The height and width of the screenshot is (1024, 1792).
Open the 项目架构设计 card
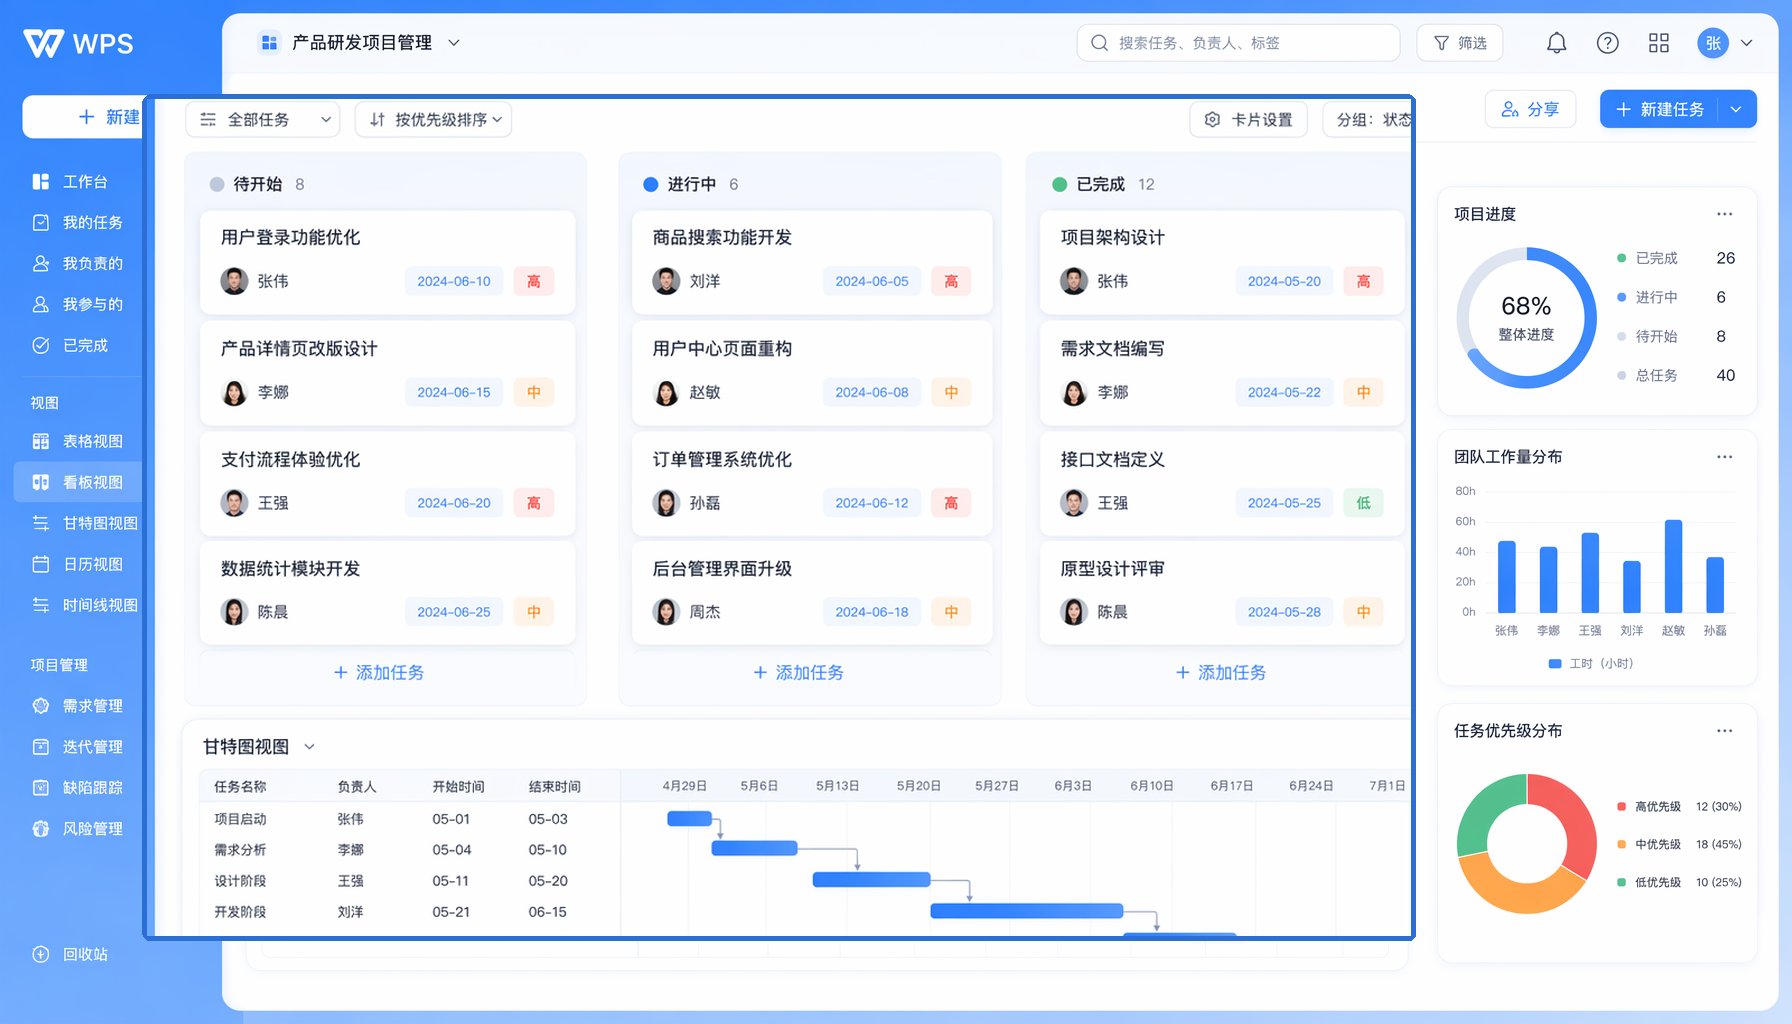click(1222, 262)
